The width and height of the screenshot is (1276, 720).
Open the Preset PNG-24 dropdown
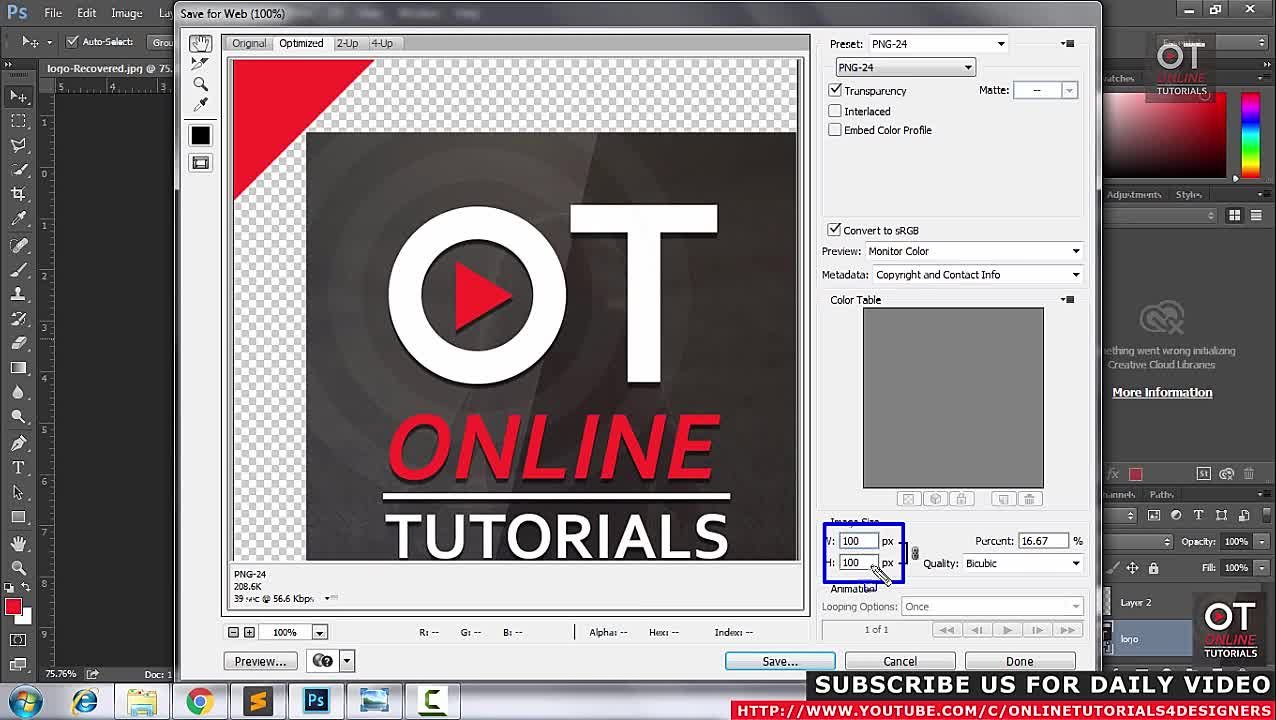point(937,44)
